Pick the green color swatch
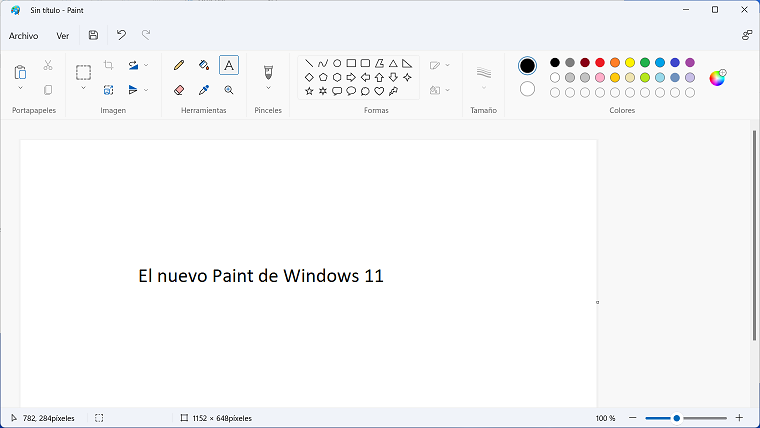This screenshot has width=760, height=428. pos(645,63)
